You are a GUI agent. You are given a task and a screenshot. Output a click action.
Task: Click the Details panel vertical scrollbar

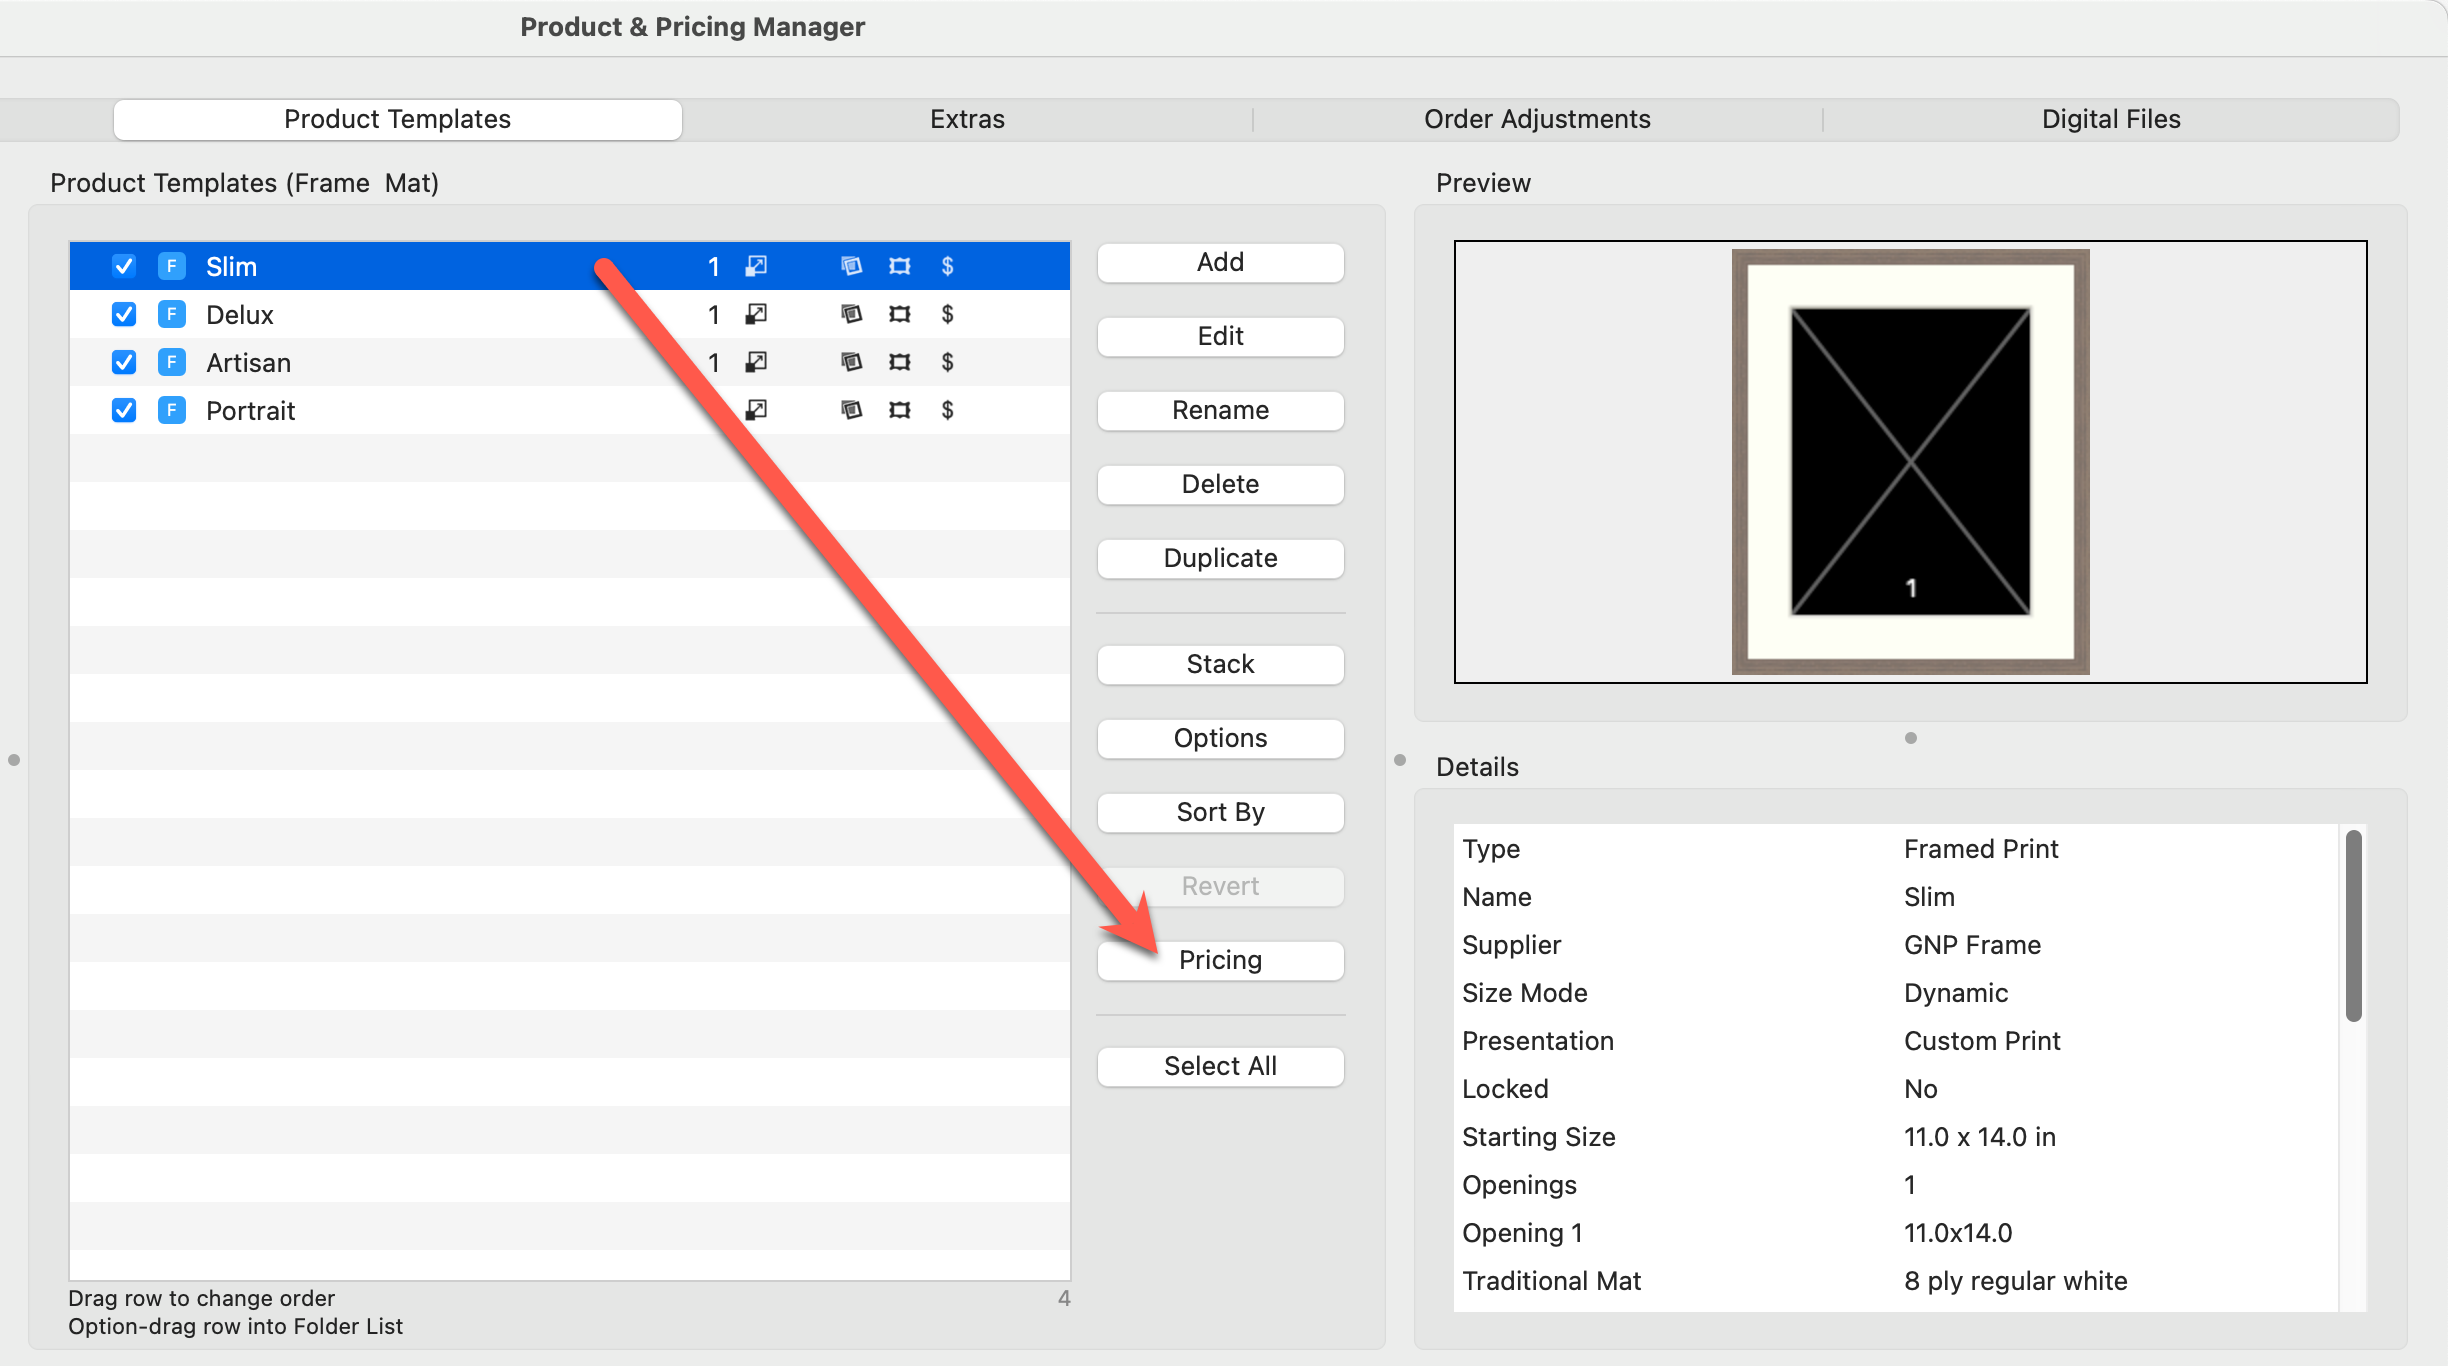coord(2353,925)
